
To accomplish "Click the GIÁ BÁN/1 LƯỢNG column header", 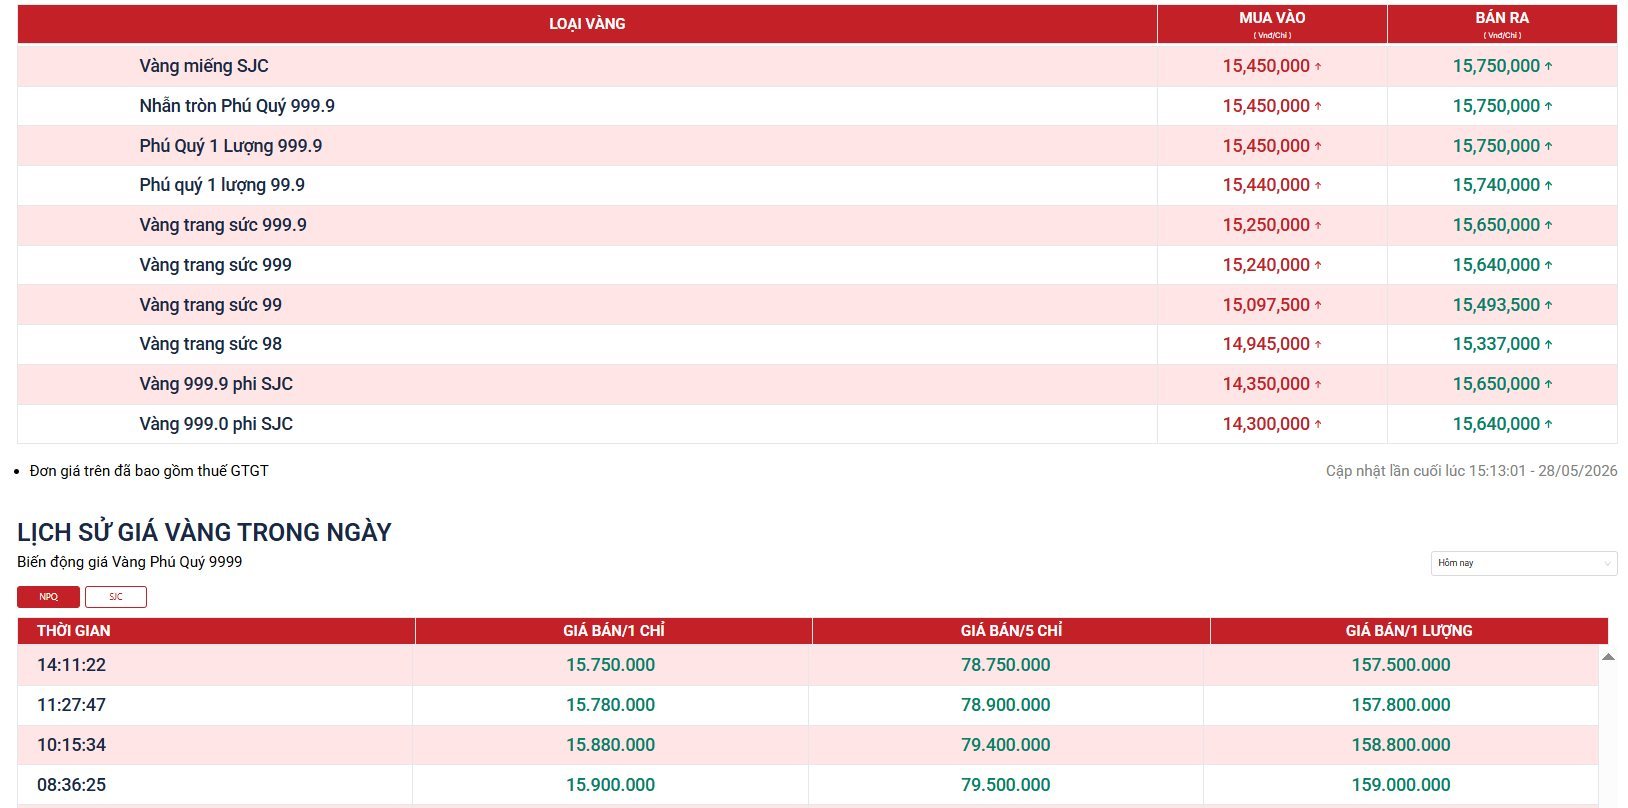I will coord(1409,631).
